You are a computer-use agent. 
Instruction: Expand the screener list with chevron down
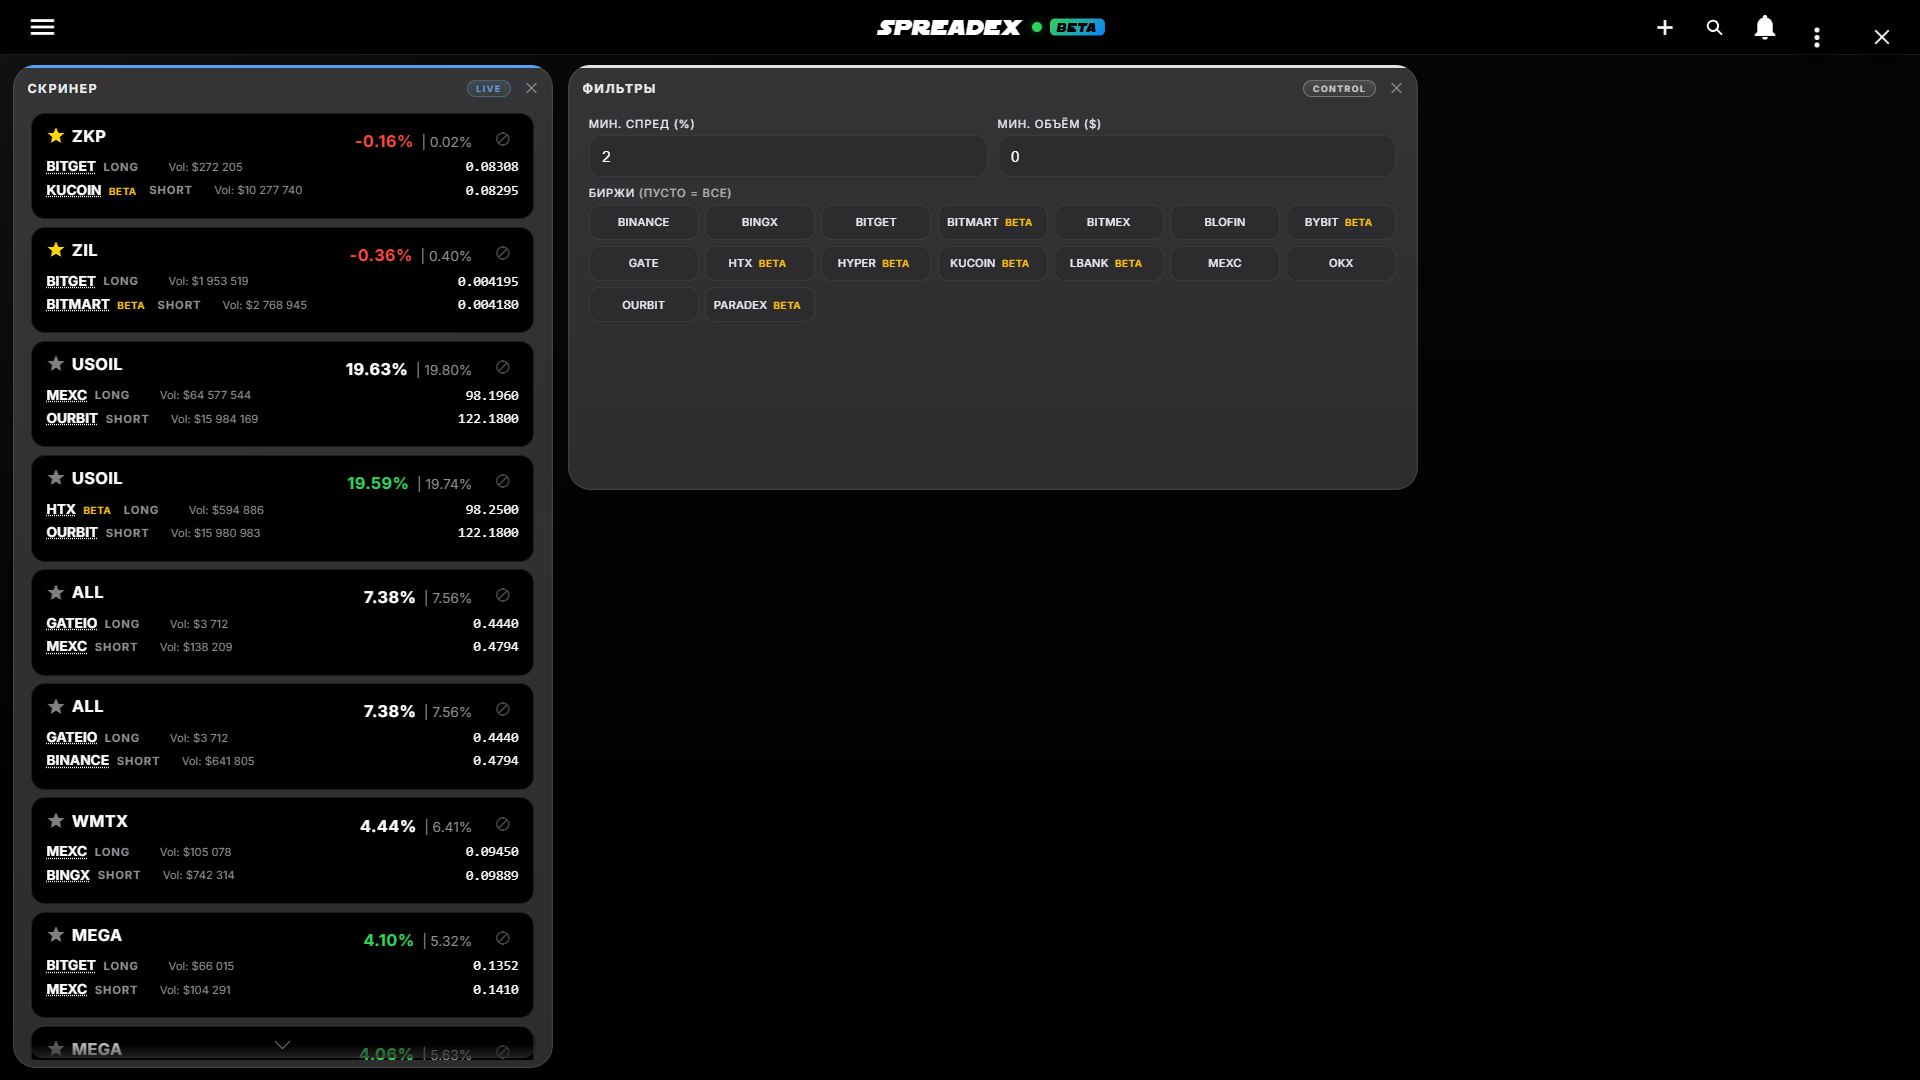pos(282,1045)
